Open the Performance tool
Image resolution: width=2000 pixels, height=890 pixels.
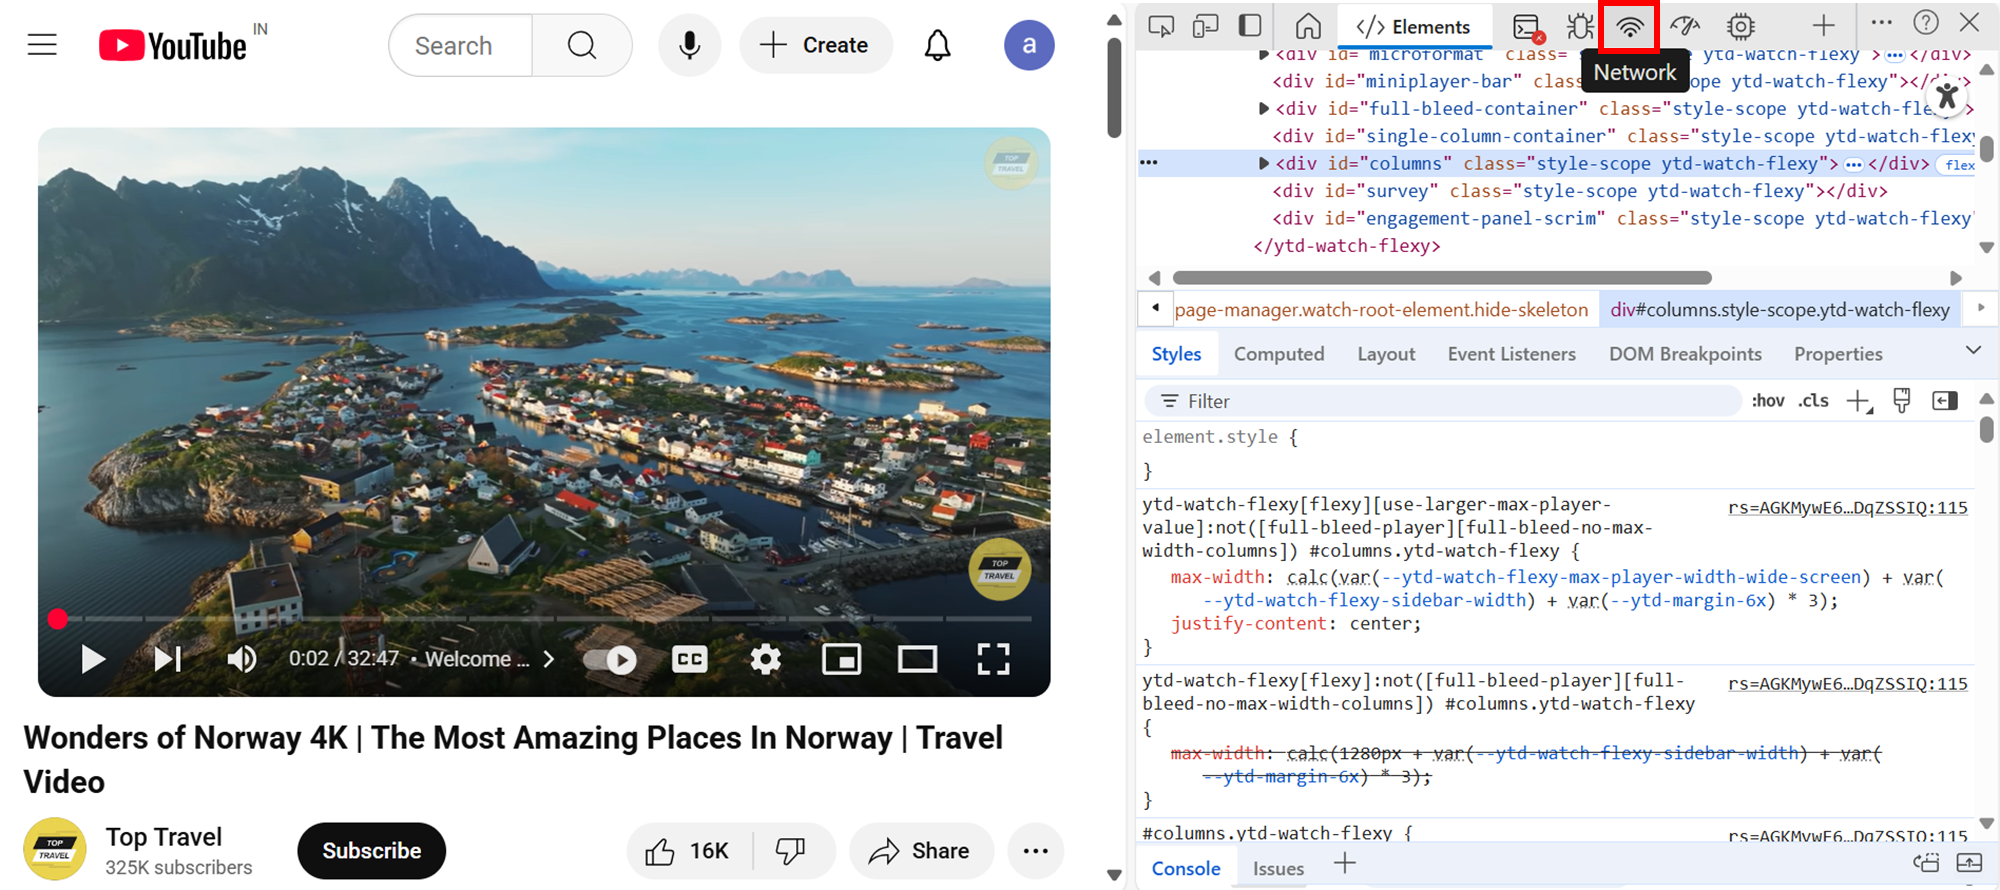pos(1685,25)
